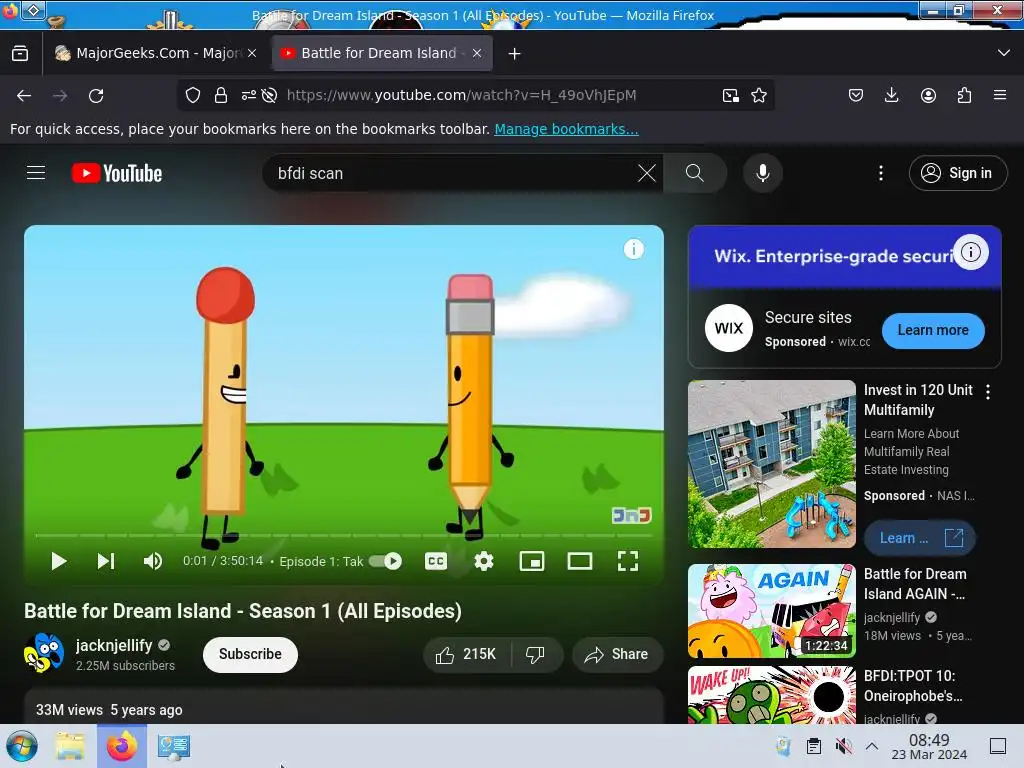The width and height of the screenshot is (1024, 768).
Task: Reload the current page
Action: [96, 95]
